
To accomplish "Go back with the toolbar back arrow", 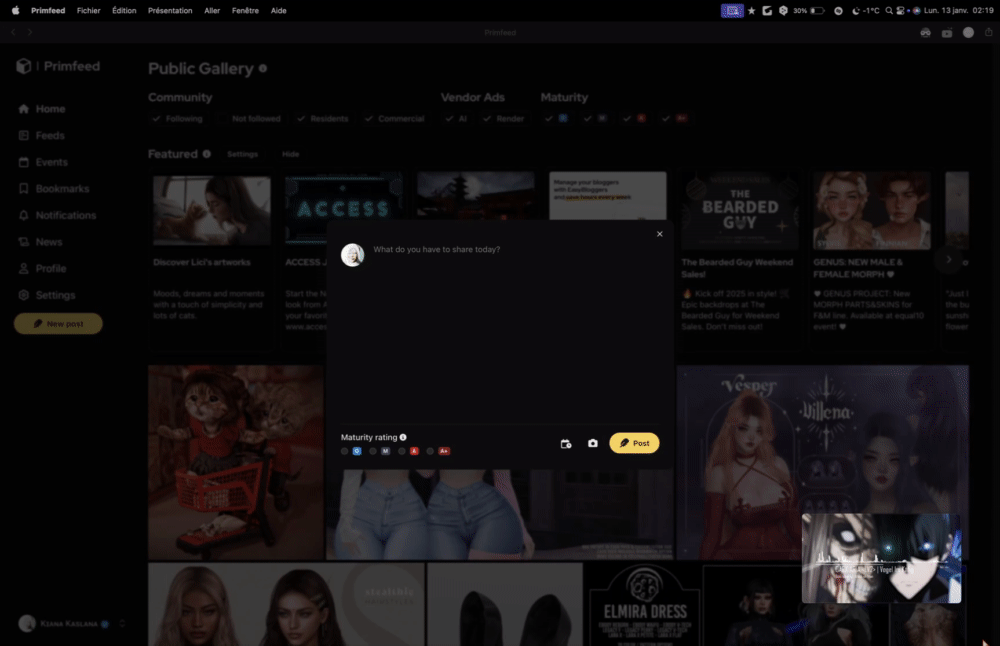I will 13,32.
